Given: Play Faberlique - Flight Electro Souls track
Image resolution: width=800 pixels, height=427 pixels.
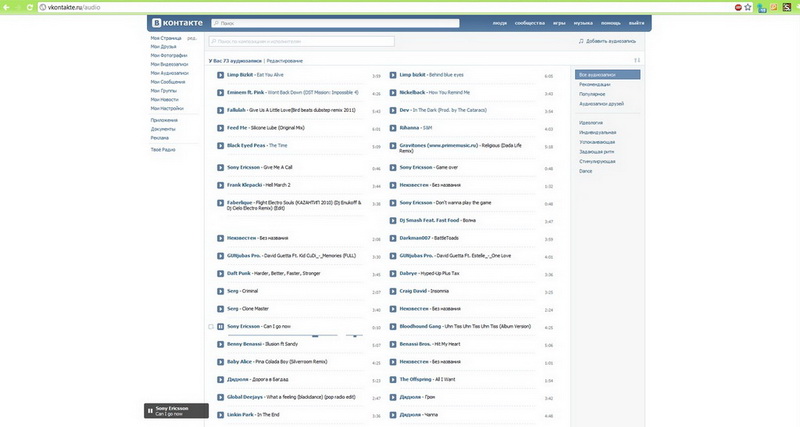Looking at the screenshot, I should pyautogui.click(x=220, y=203).
